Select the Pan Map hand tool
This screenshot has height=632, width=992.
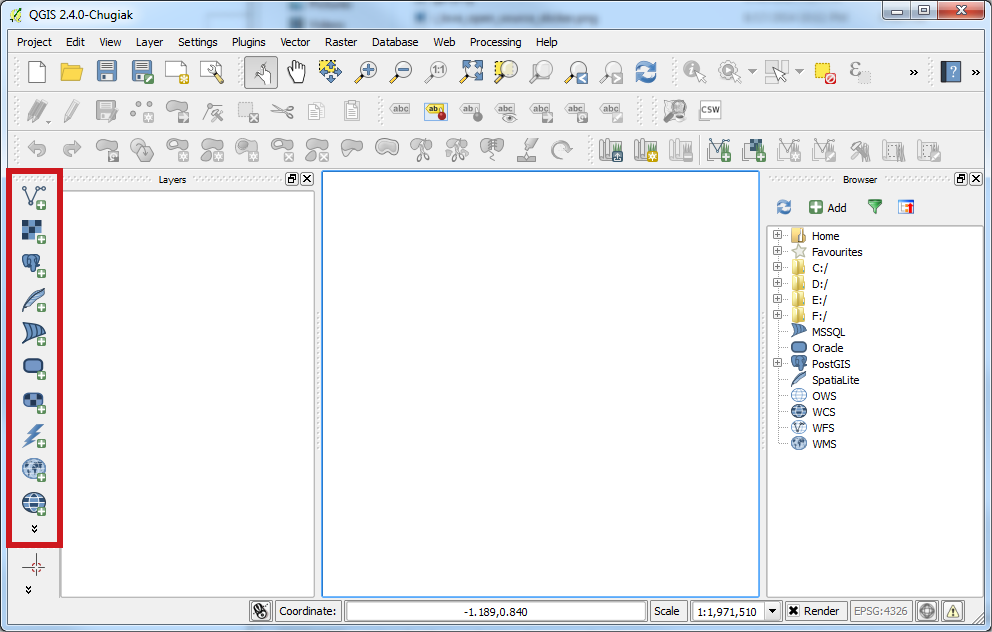pos(296,72)
